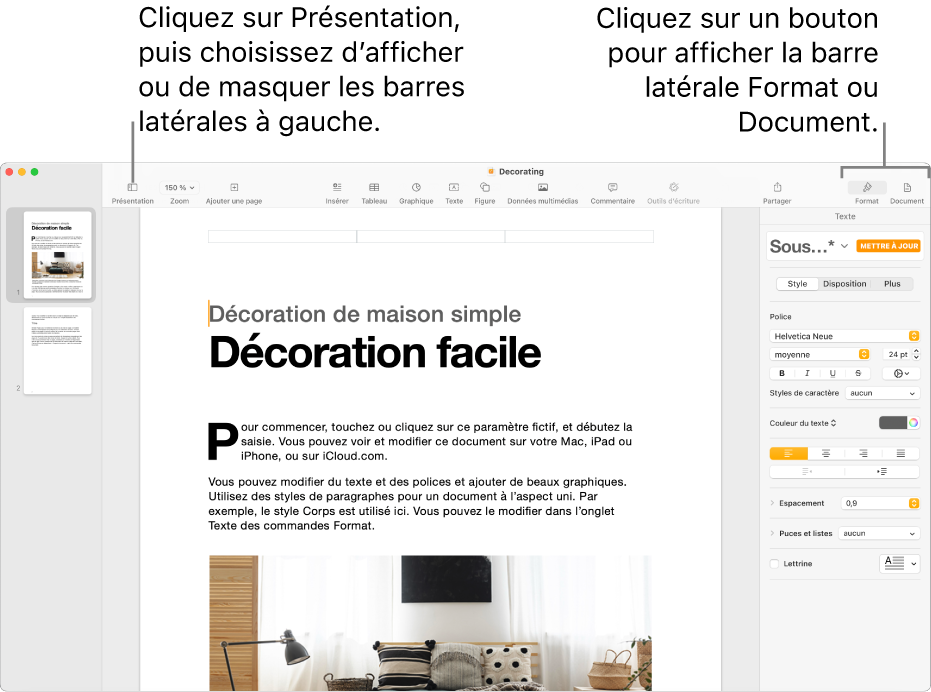Open the Présentation sidebar menu
931x692 pixels.
132,188
